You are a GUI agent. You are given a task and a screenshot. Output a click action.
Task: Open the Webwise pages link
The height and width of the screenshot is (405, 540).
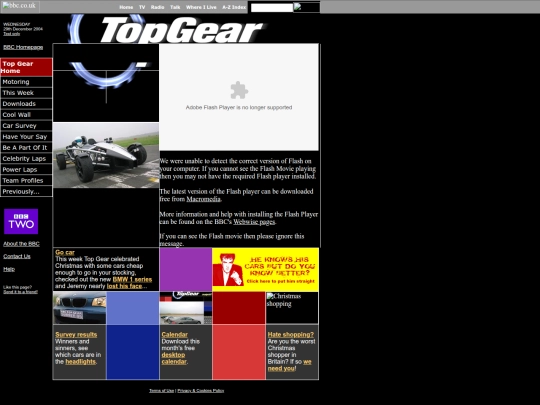click(x=254, y=222)
